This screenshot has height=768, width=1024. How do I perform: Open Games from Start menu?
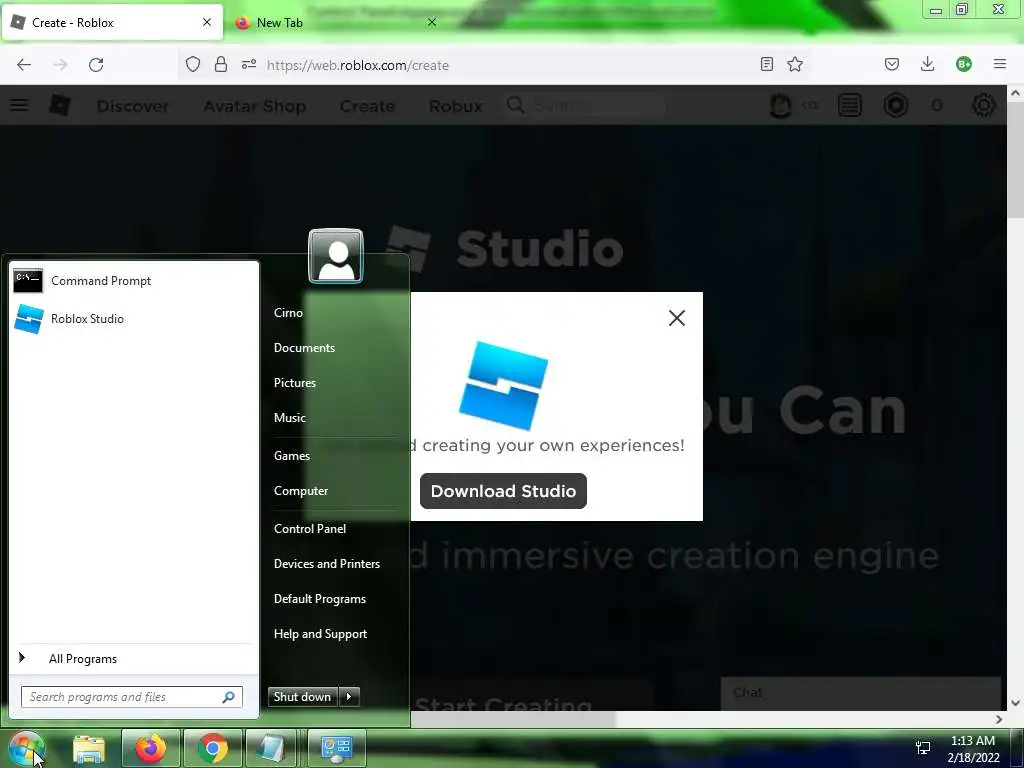coord(291,456)
